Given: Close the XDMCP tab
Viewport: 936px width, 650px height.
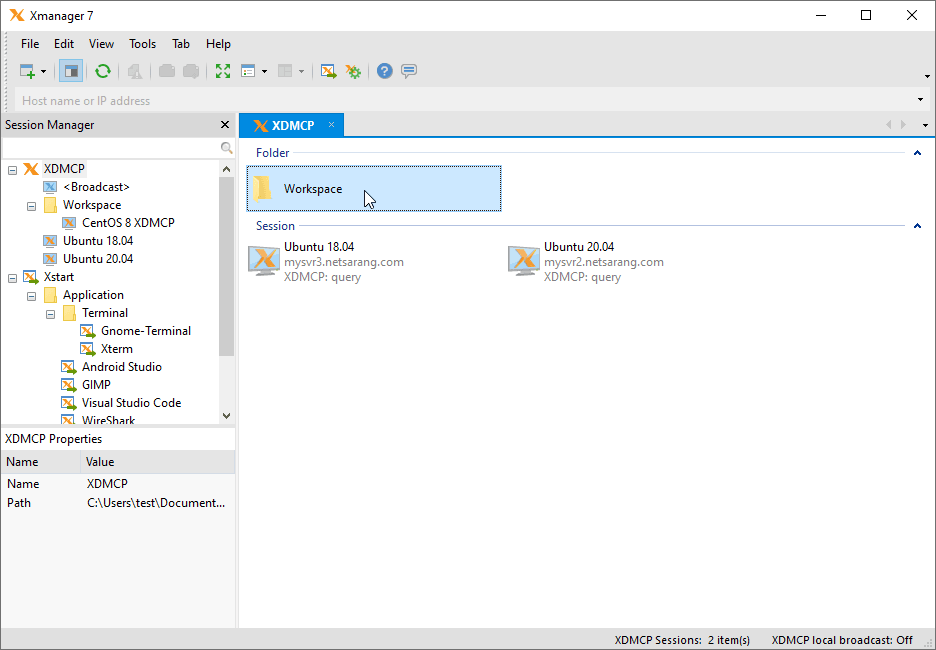Looking at the screenshot, I should 331,125.
